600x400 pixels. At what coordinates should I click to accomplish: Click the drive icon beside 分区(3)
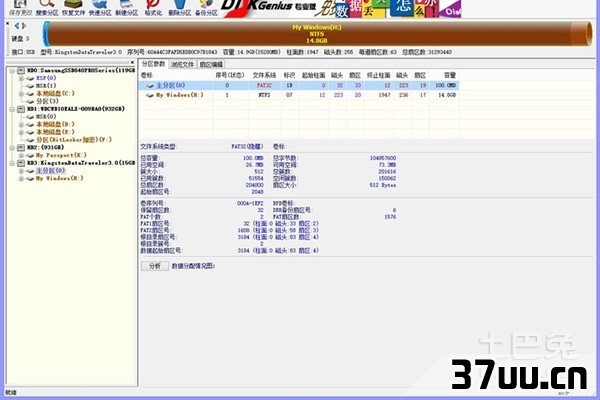(x=30, y=101)
